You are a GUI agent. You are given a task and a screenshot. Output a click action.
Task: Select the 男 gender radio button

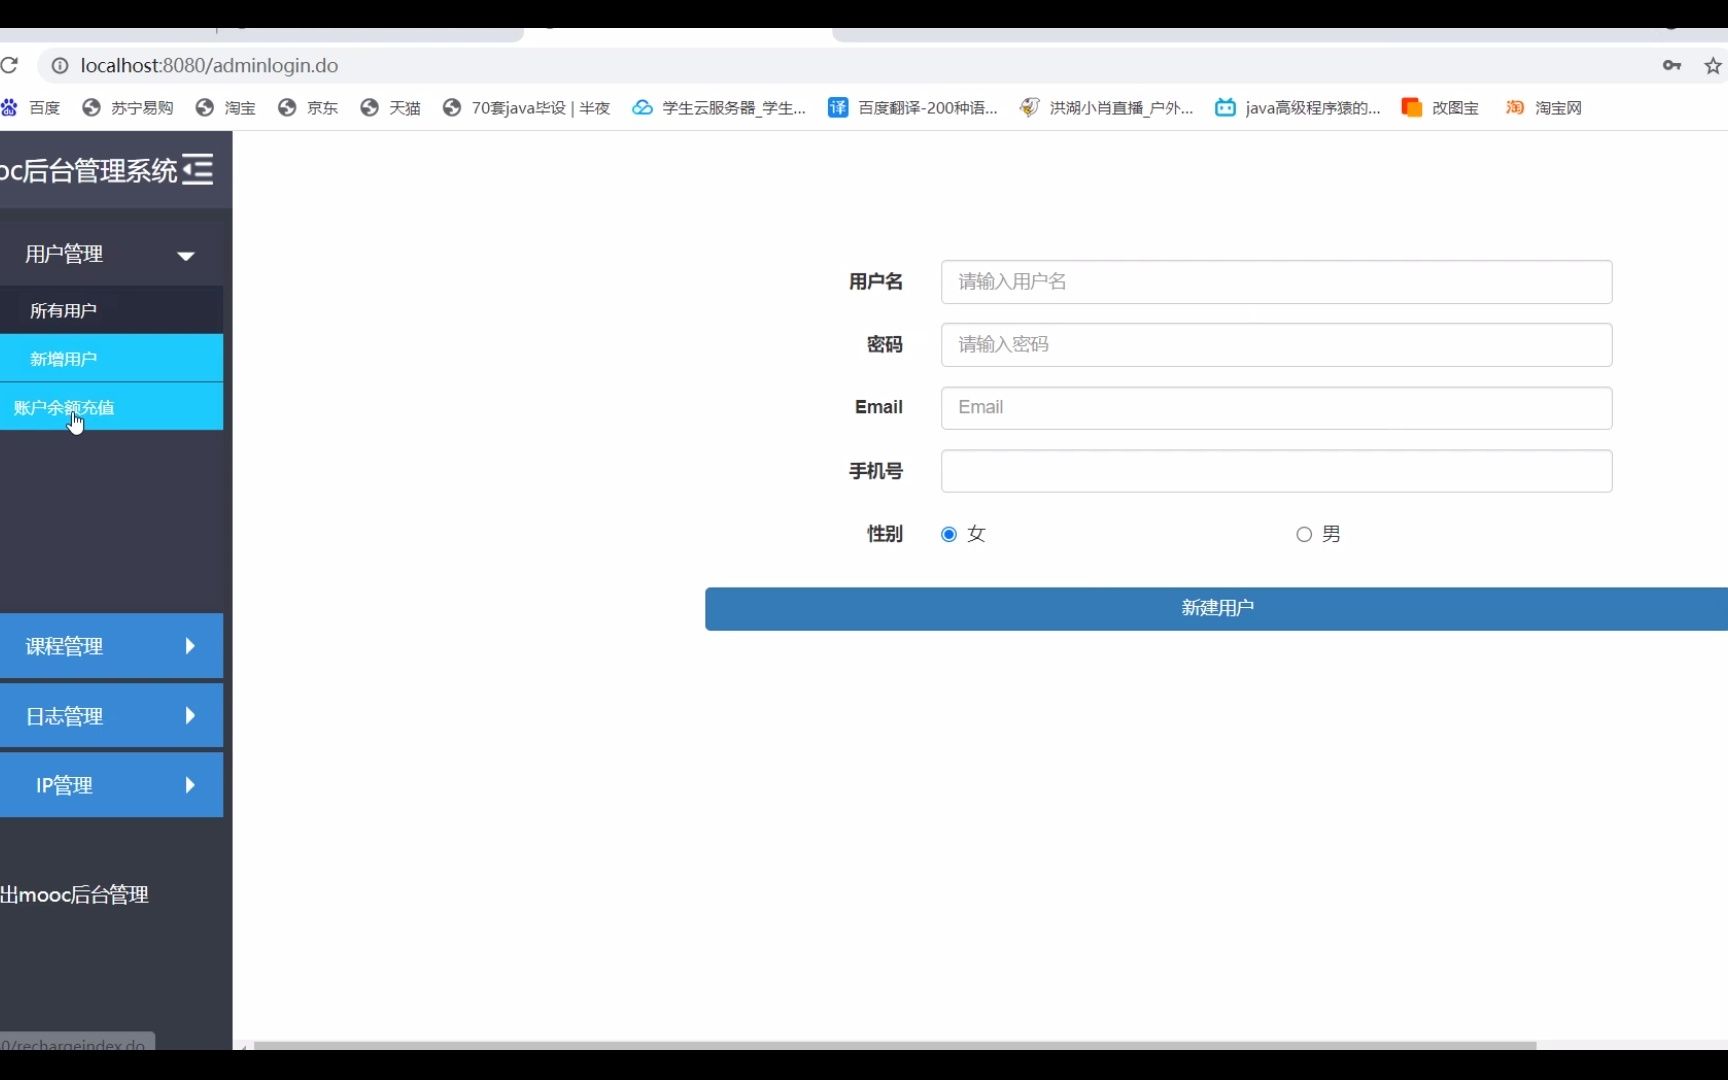click(1304, 534)
